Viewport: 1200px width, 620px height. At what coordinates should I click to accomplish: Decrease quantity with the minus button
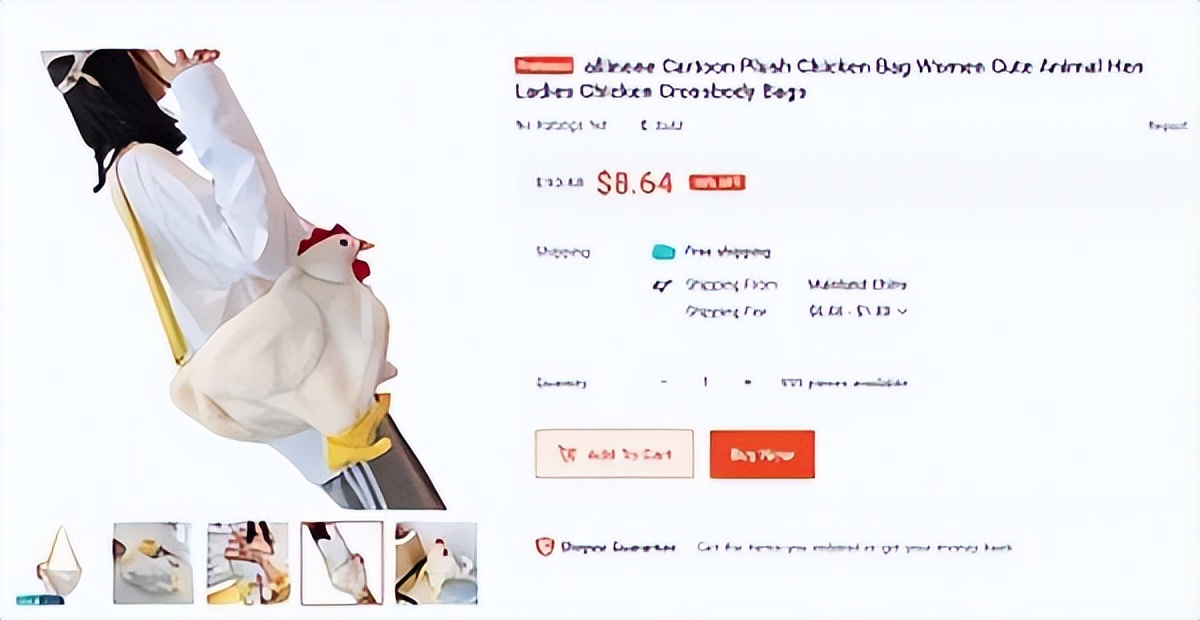[662, 382]
